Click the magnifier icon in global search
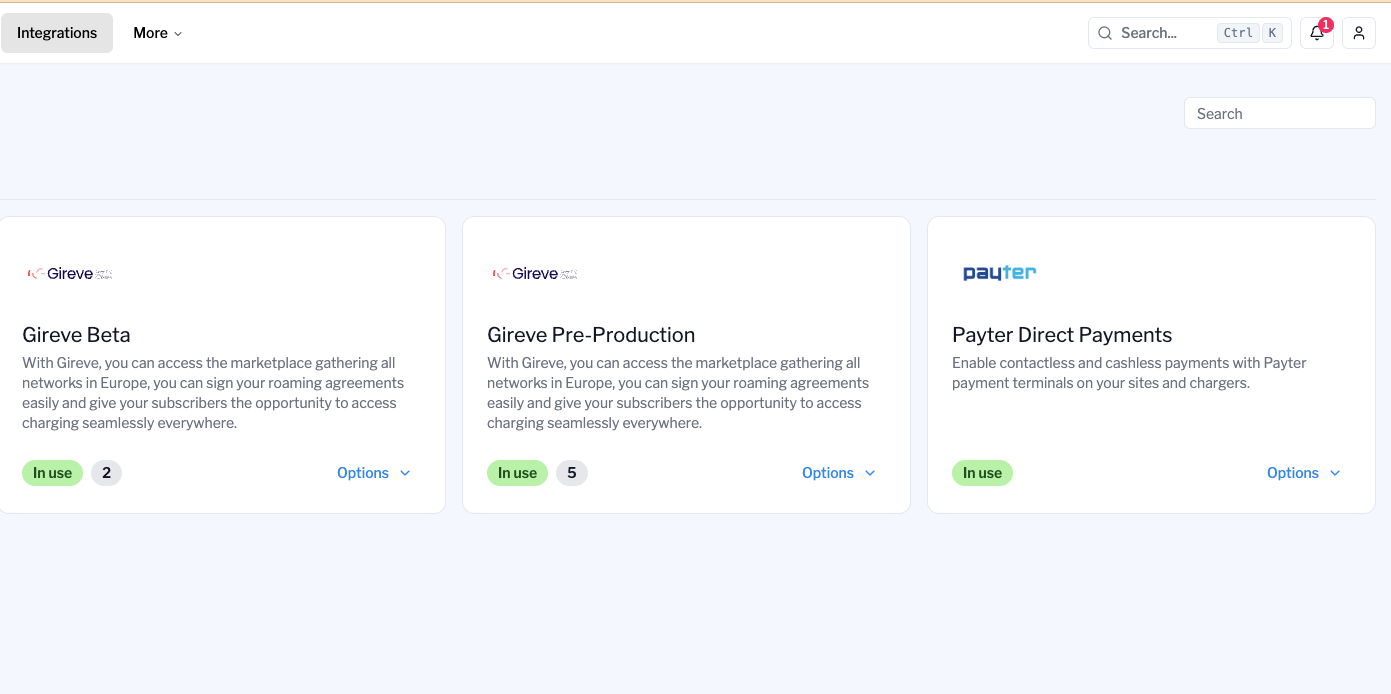The width and height of the screenshot is (1391, 694). tap(1105, 33)
